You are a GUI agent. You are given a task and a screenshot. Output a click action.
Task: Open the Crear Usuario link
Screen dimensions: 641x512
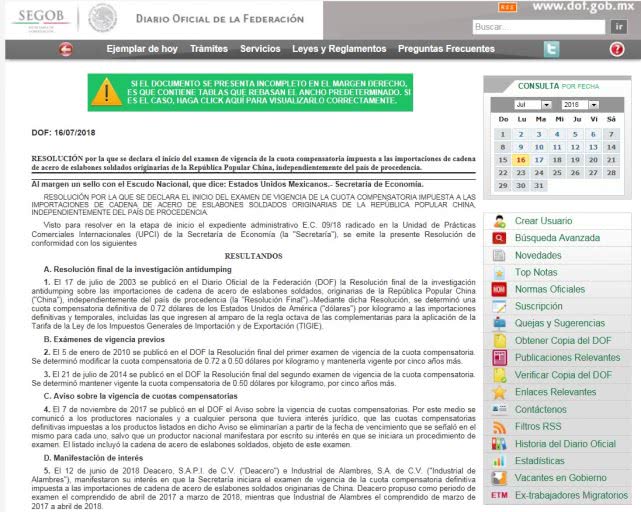click(543, 221)
